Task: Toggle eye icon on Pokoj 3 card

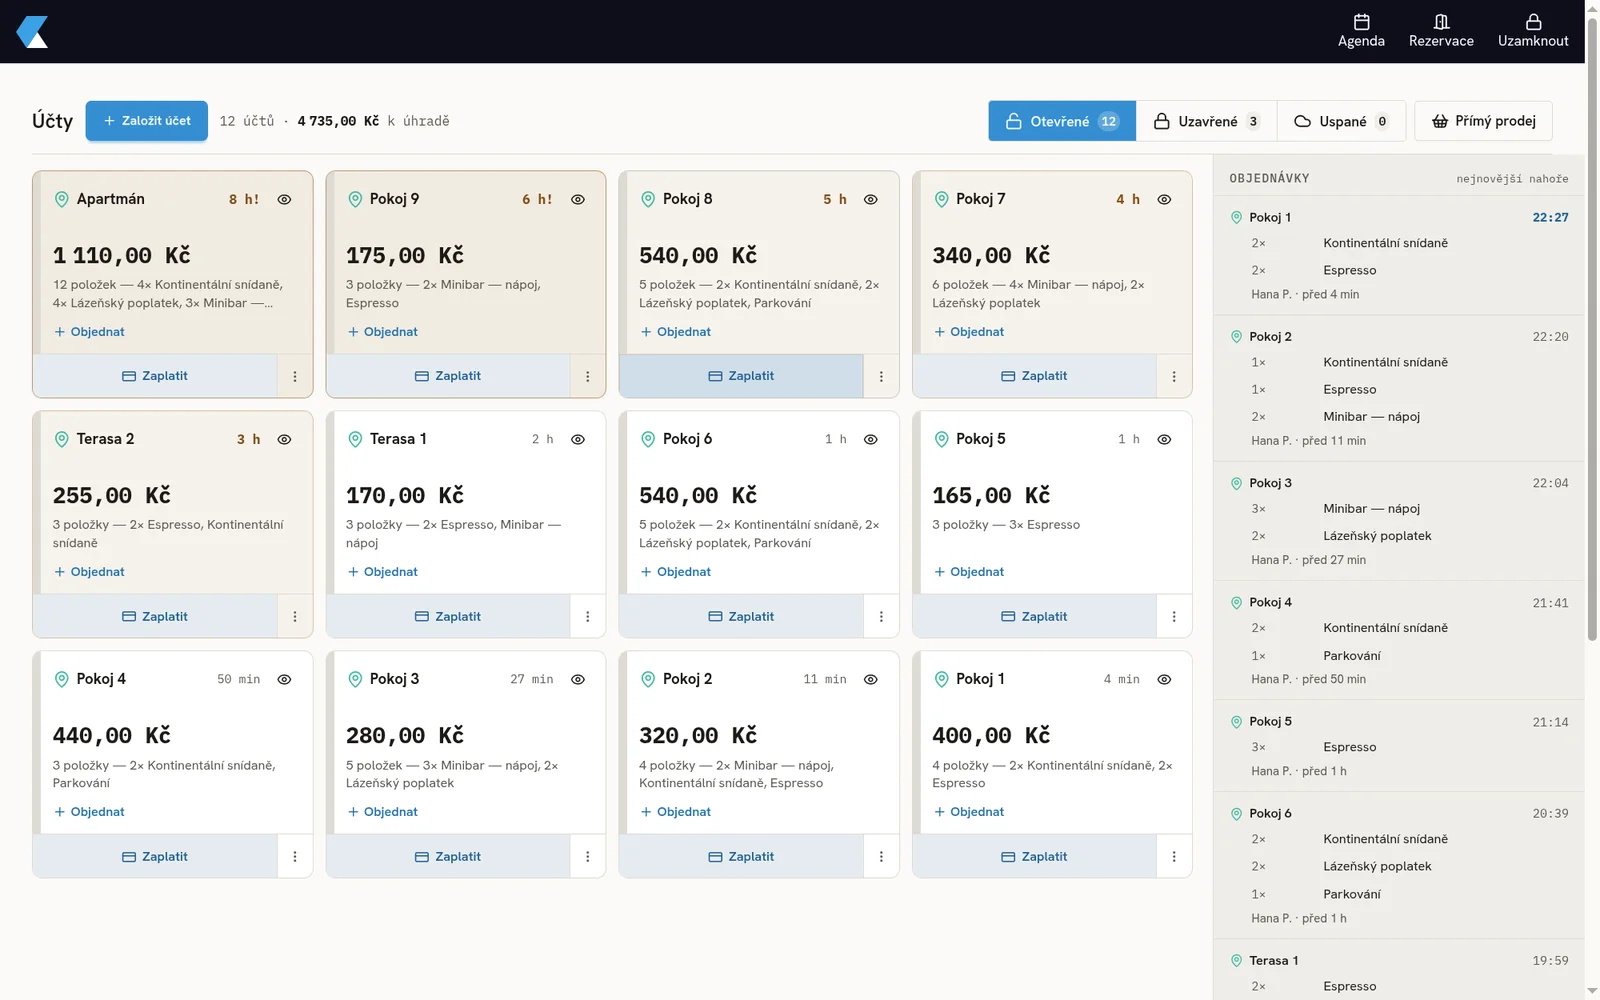Action: [578, 679]
